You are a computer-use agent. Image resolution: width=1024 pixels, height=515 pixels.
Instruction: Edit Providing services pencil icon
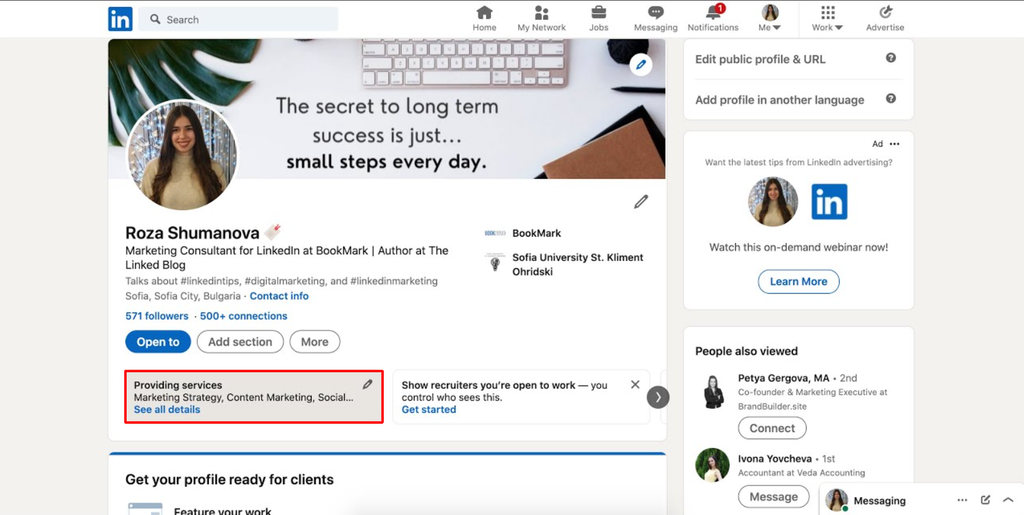pos(368,384)
